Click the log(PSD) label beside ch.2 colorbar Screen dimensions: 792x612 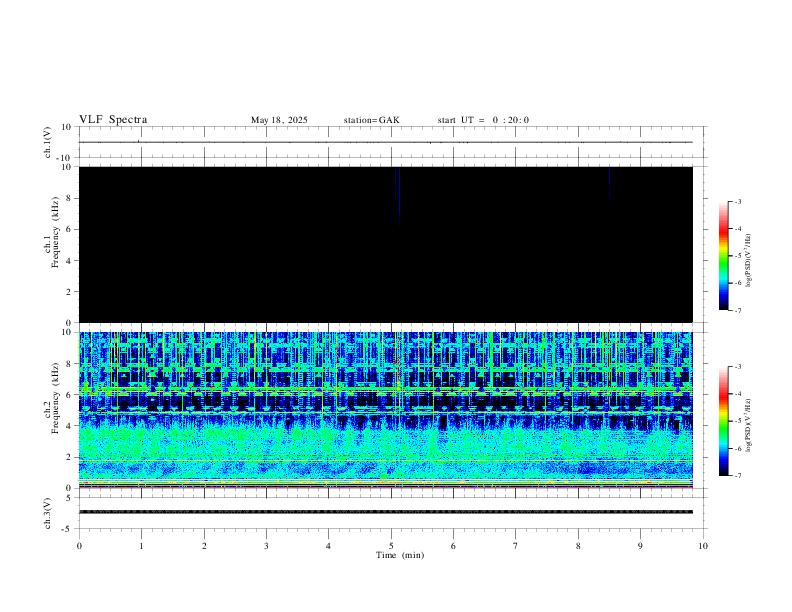tap(748, 425)
